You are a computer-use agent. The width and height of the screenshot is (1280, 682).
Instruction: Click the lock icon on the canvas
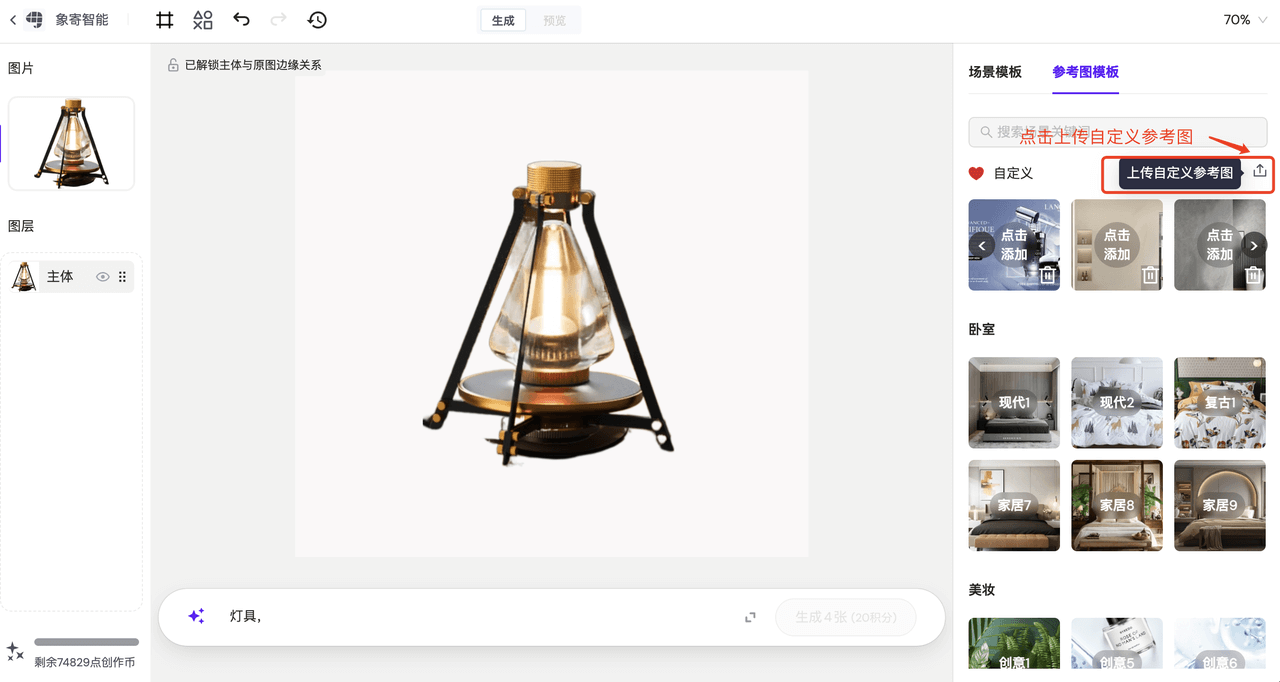(173, 65)
